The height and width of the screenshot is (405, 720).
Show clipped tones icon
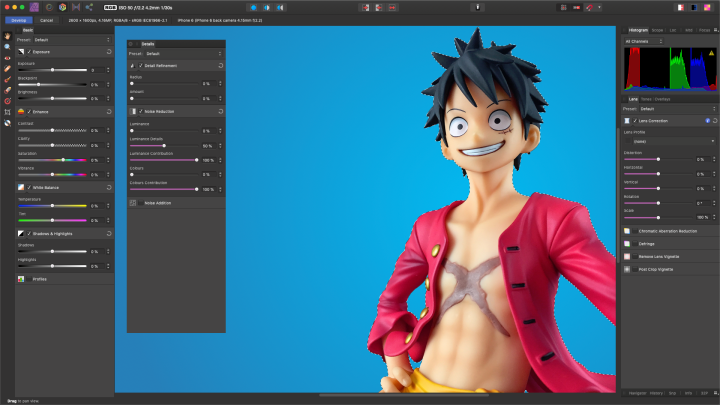point(707,7)
